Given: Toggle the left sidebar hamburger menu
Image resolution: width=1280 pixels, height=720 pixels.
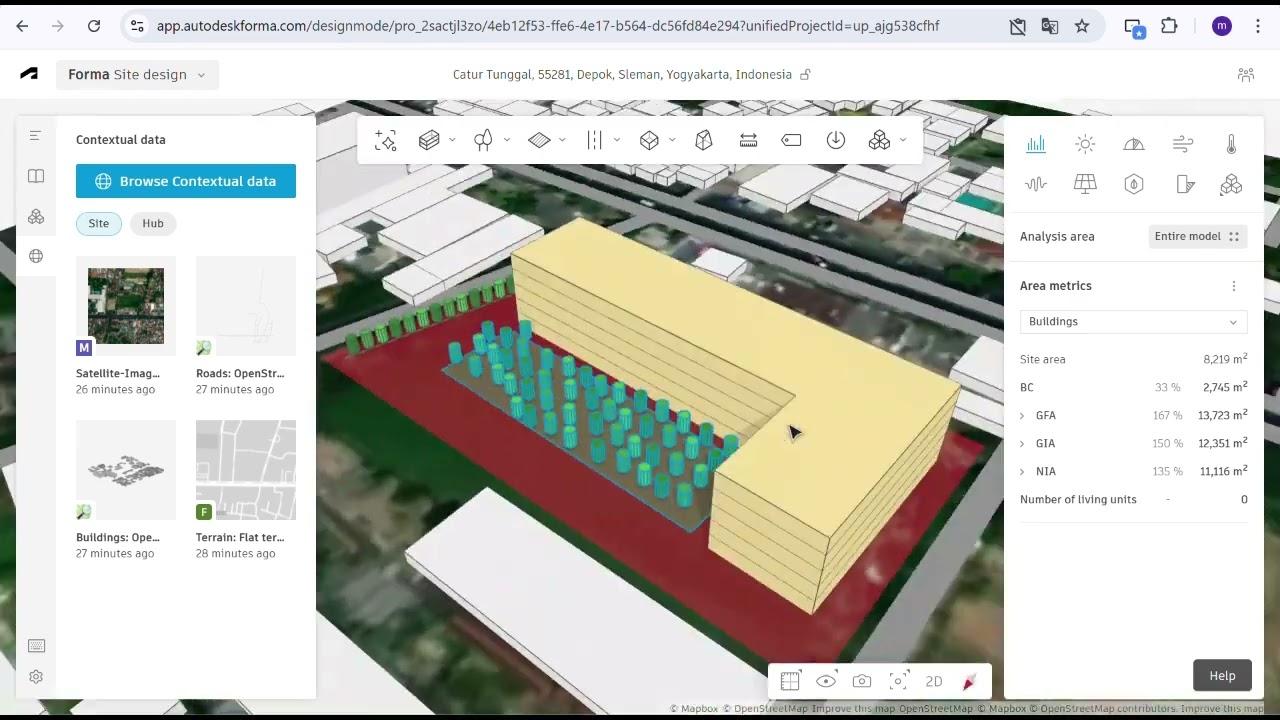Looking at the screenshot, I should (35, 136).
